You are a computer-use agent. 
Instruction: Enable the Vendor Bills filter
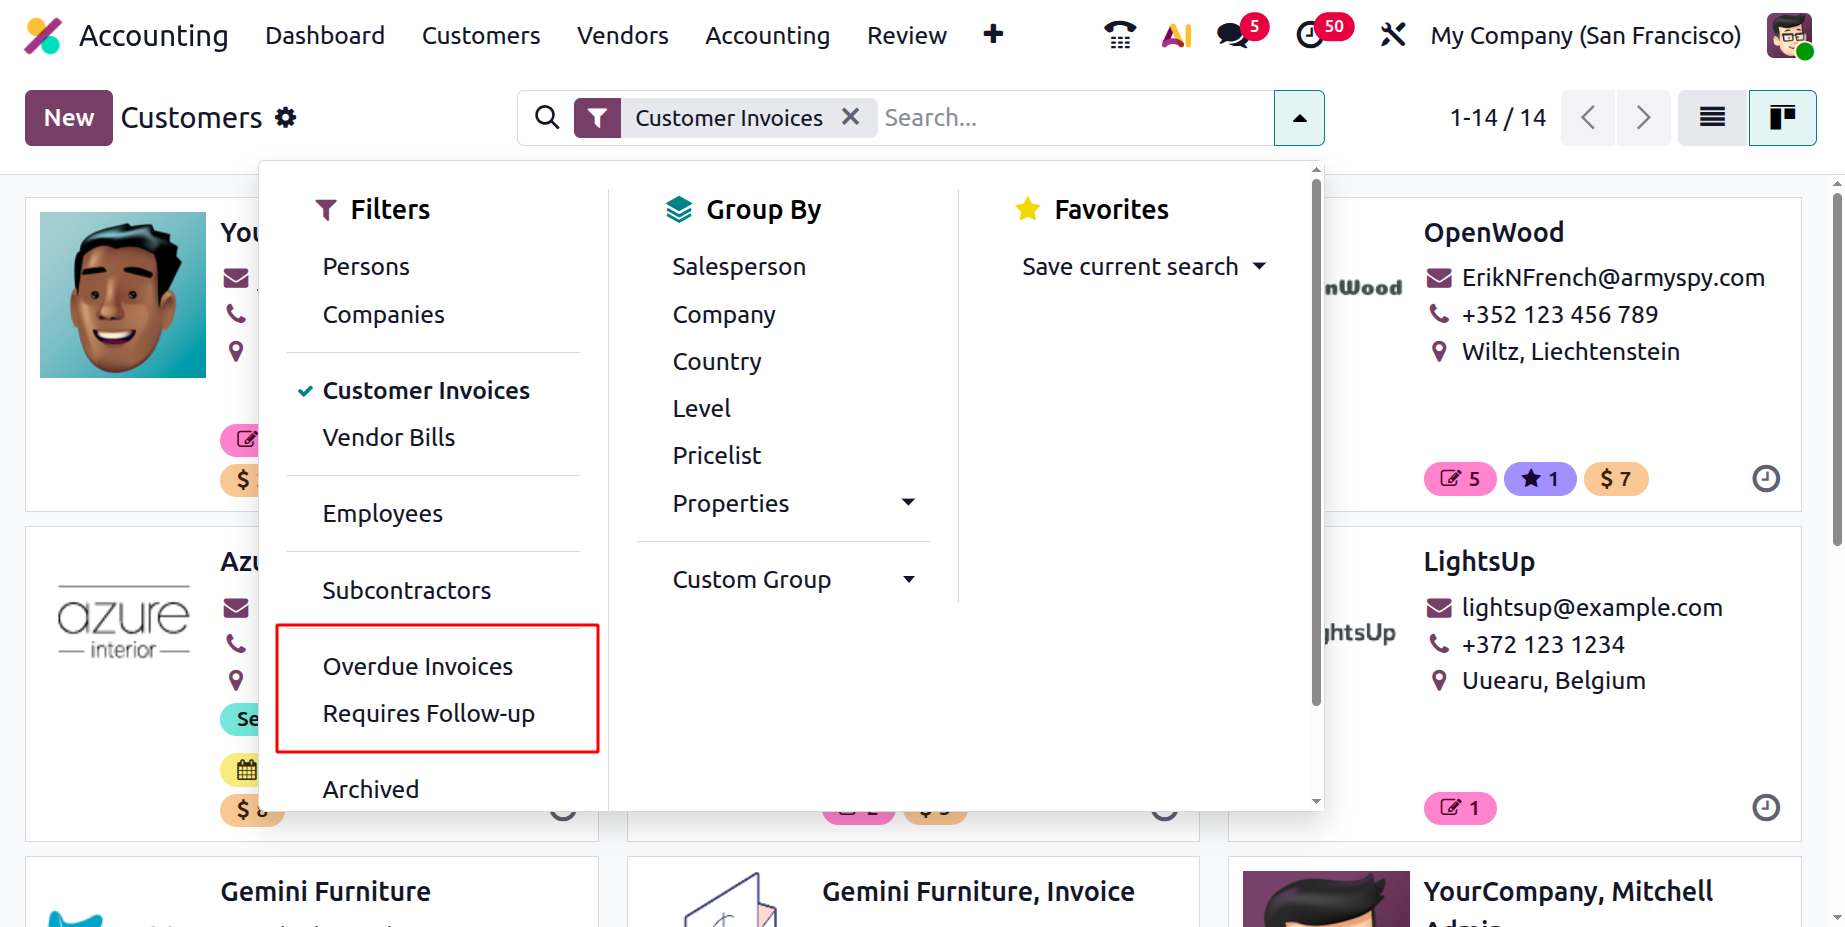pos(388,438)
